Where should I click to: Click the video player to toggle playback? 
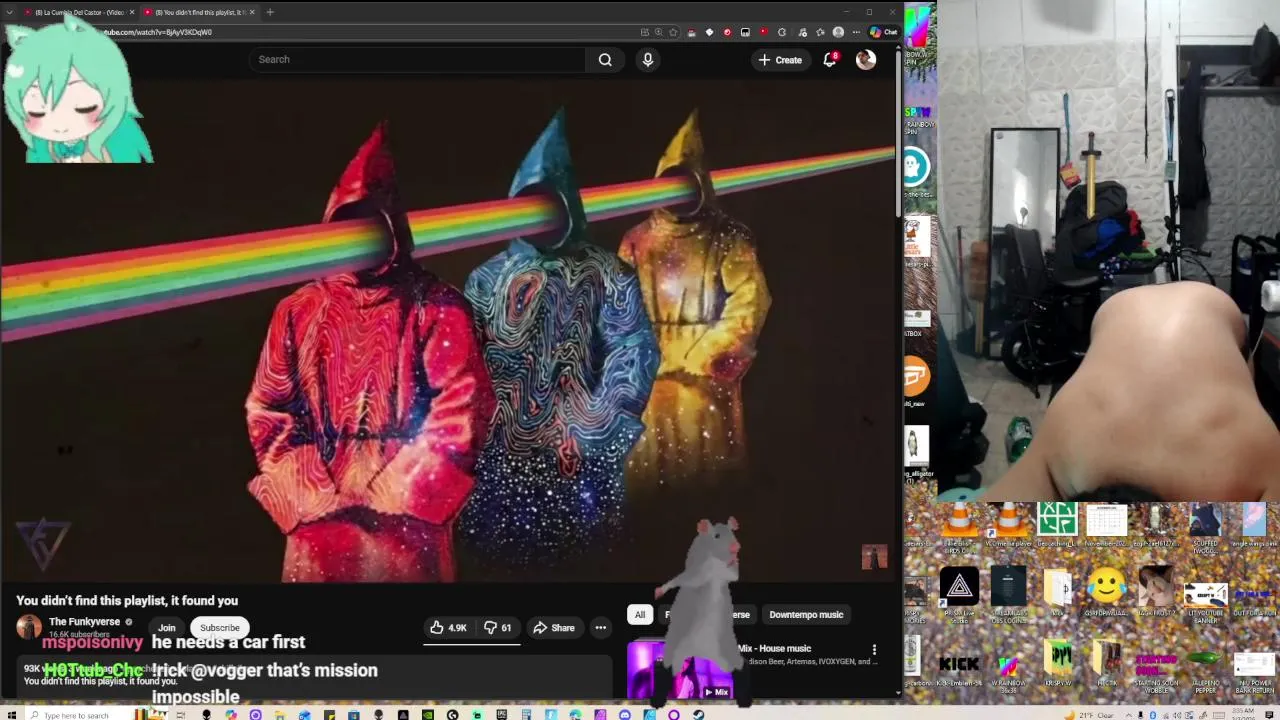pyautogui.click(x=450, y=330)
